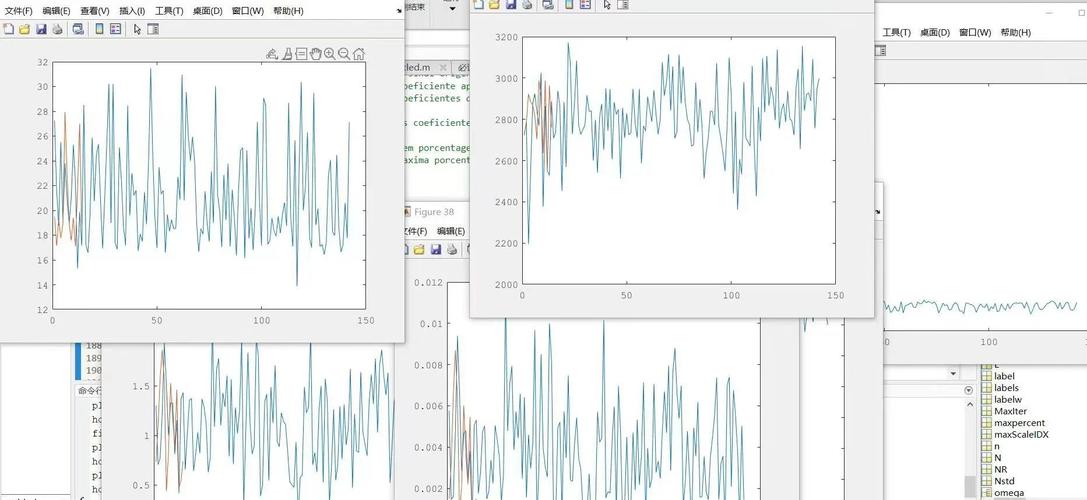The height and width of the screenshot is (500, 1087).
Task: Restore view with the Home icon
Action: [359, 54]
